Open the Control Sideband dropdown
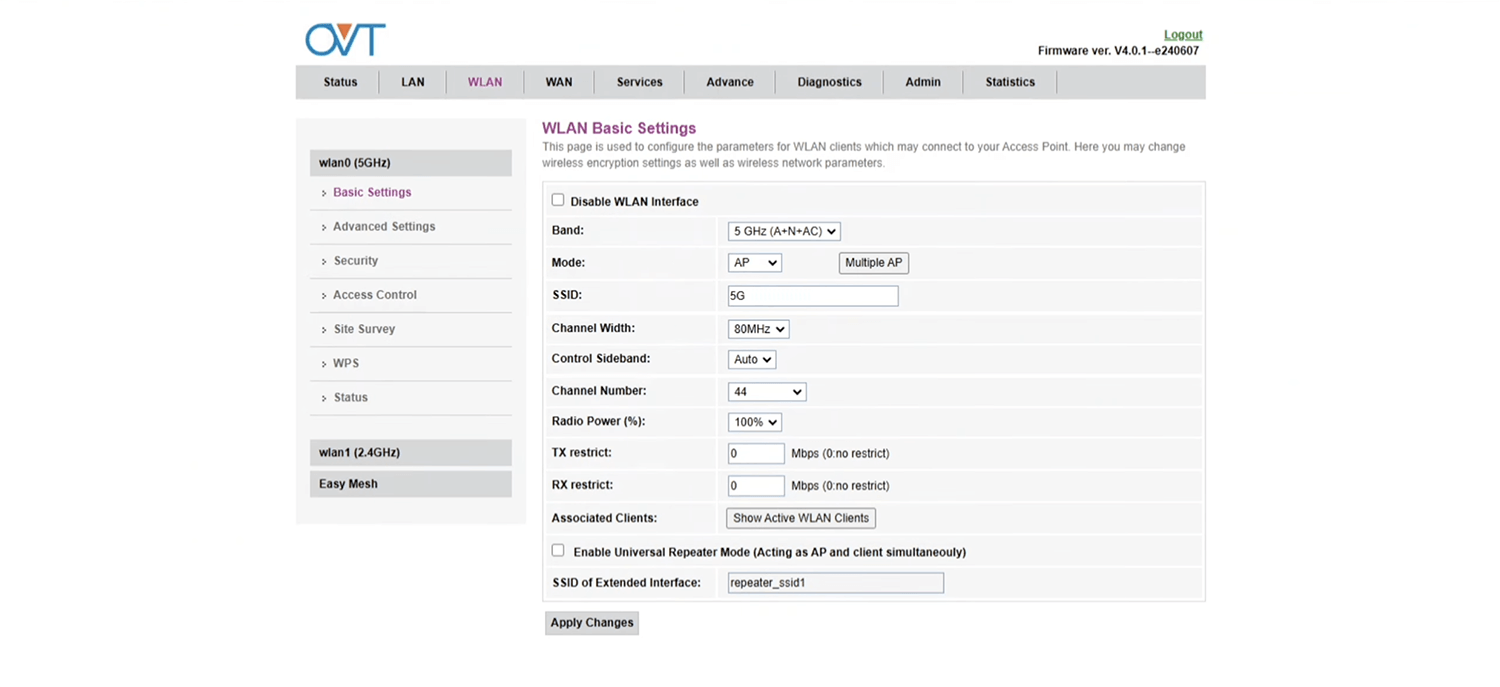 752,359
